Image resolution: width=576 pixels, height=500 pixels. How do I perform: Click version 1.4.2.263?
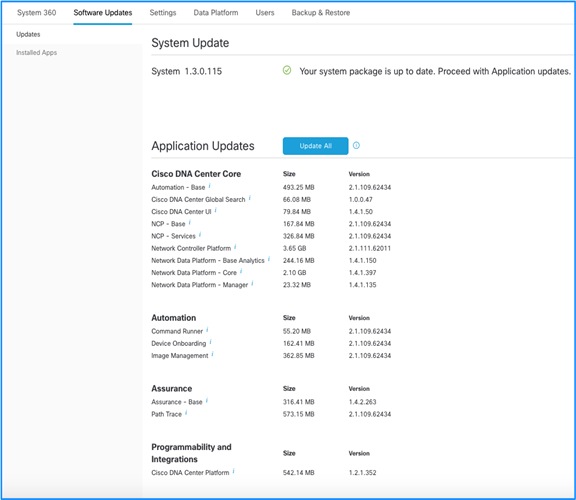coord(362,402)
